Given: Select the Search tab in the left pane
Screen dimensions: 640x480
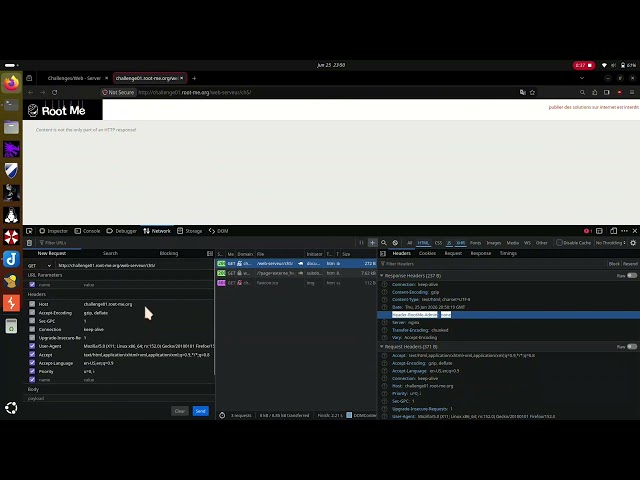Looking at the screenshot, I should (x=110, y=253).
